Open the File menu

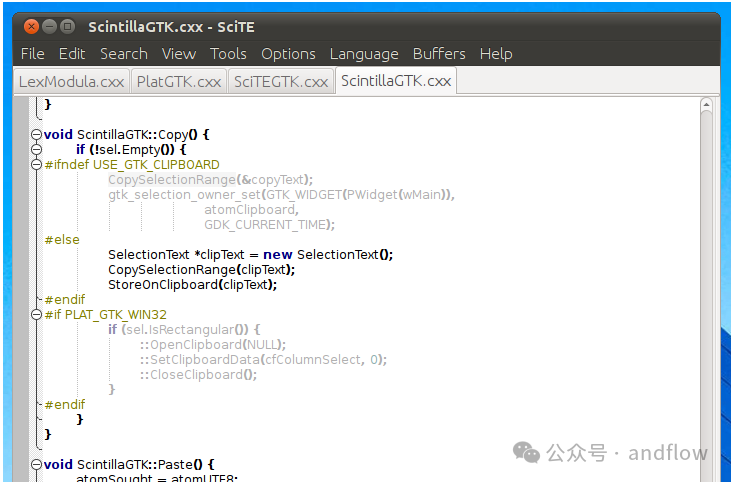33,54
